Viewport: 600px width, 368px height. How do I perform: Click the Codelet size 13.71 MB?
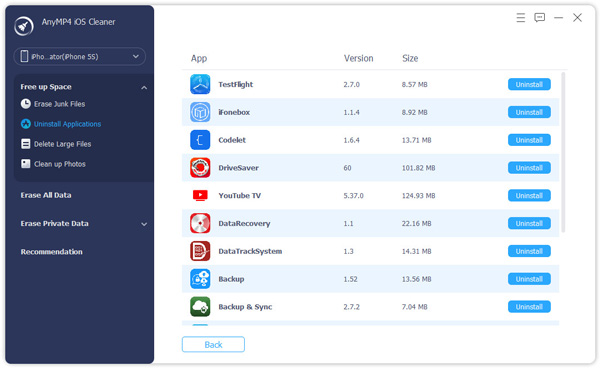click(416, 140)
